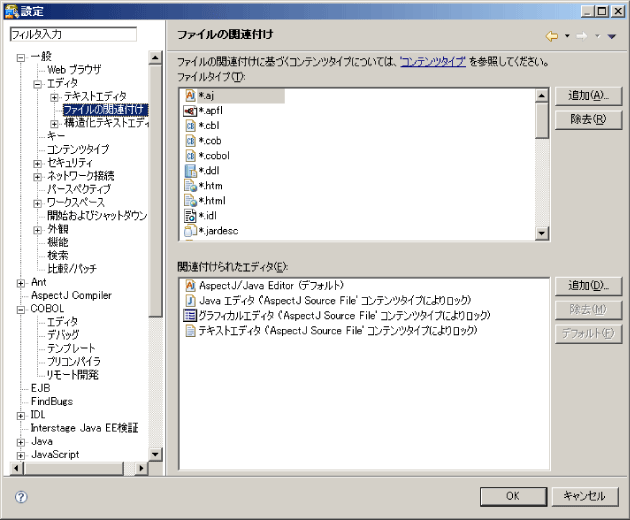Click 除去(R) button for file types
The height and width of the screenshot is (520, 630).
588,119
